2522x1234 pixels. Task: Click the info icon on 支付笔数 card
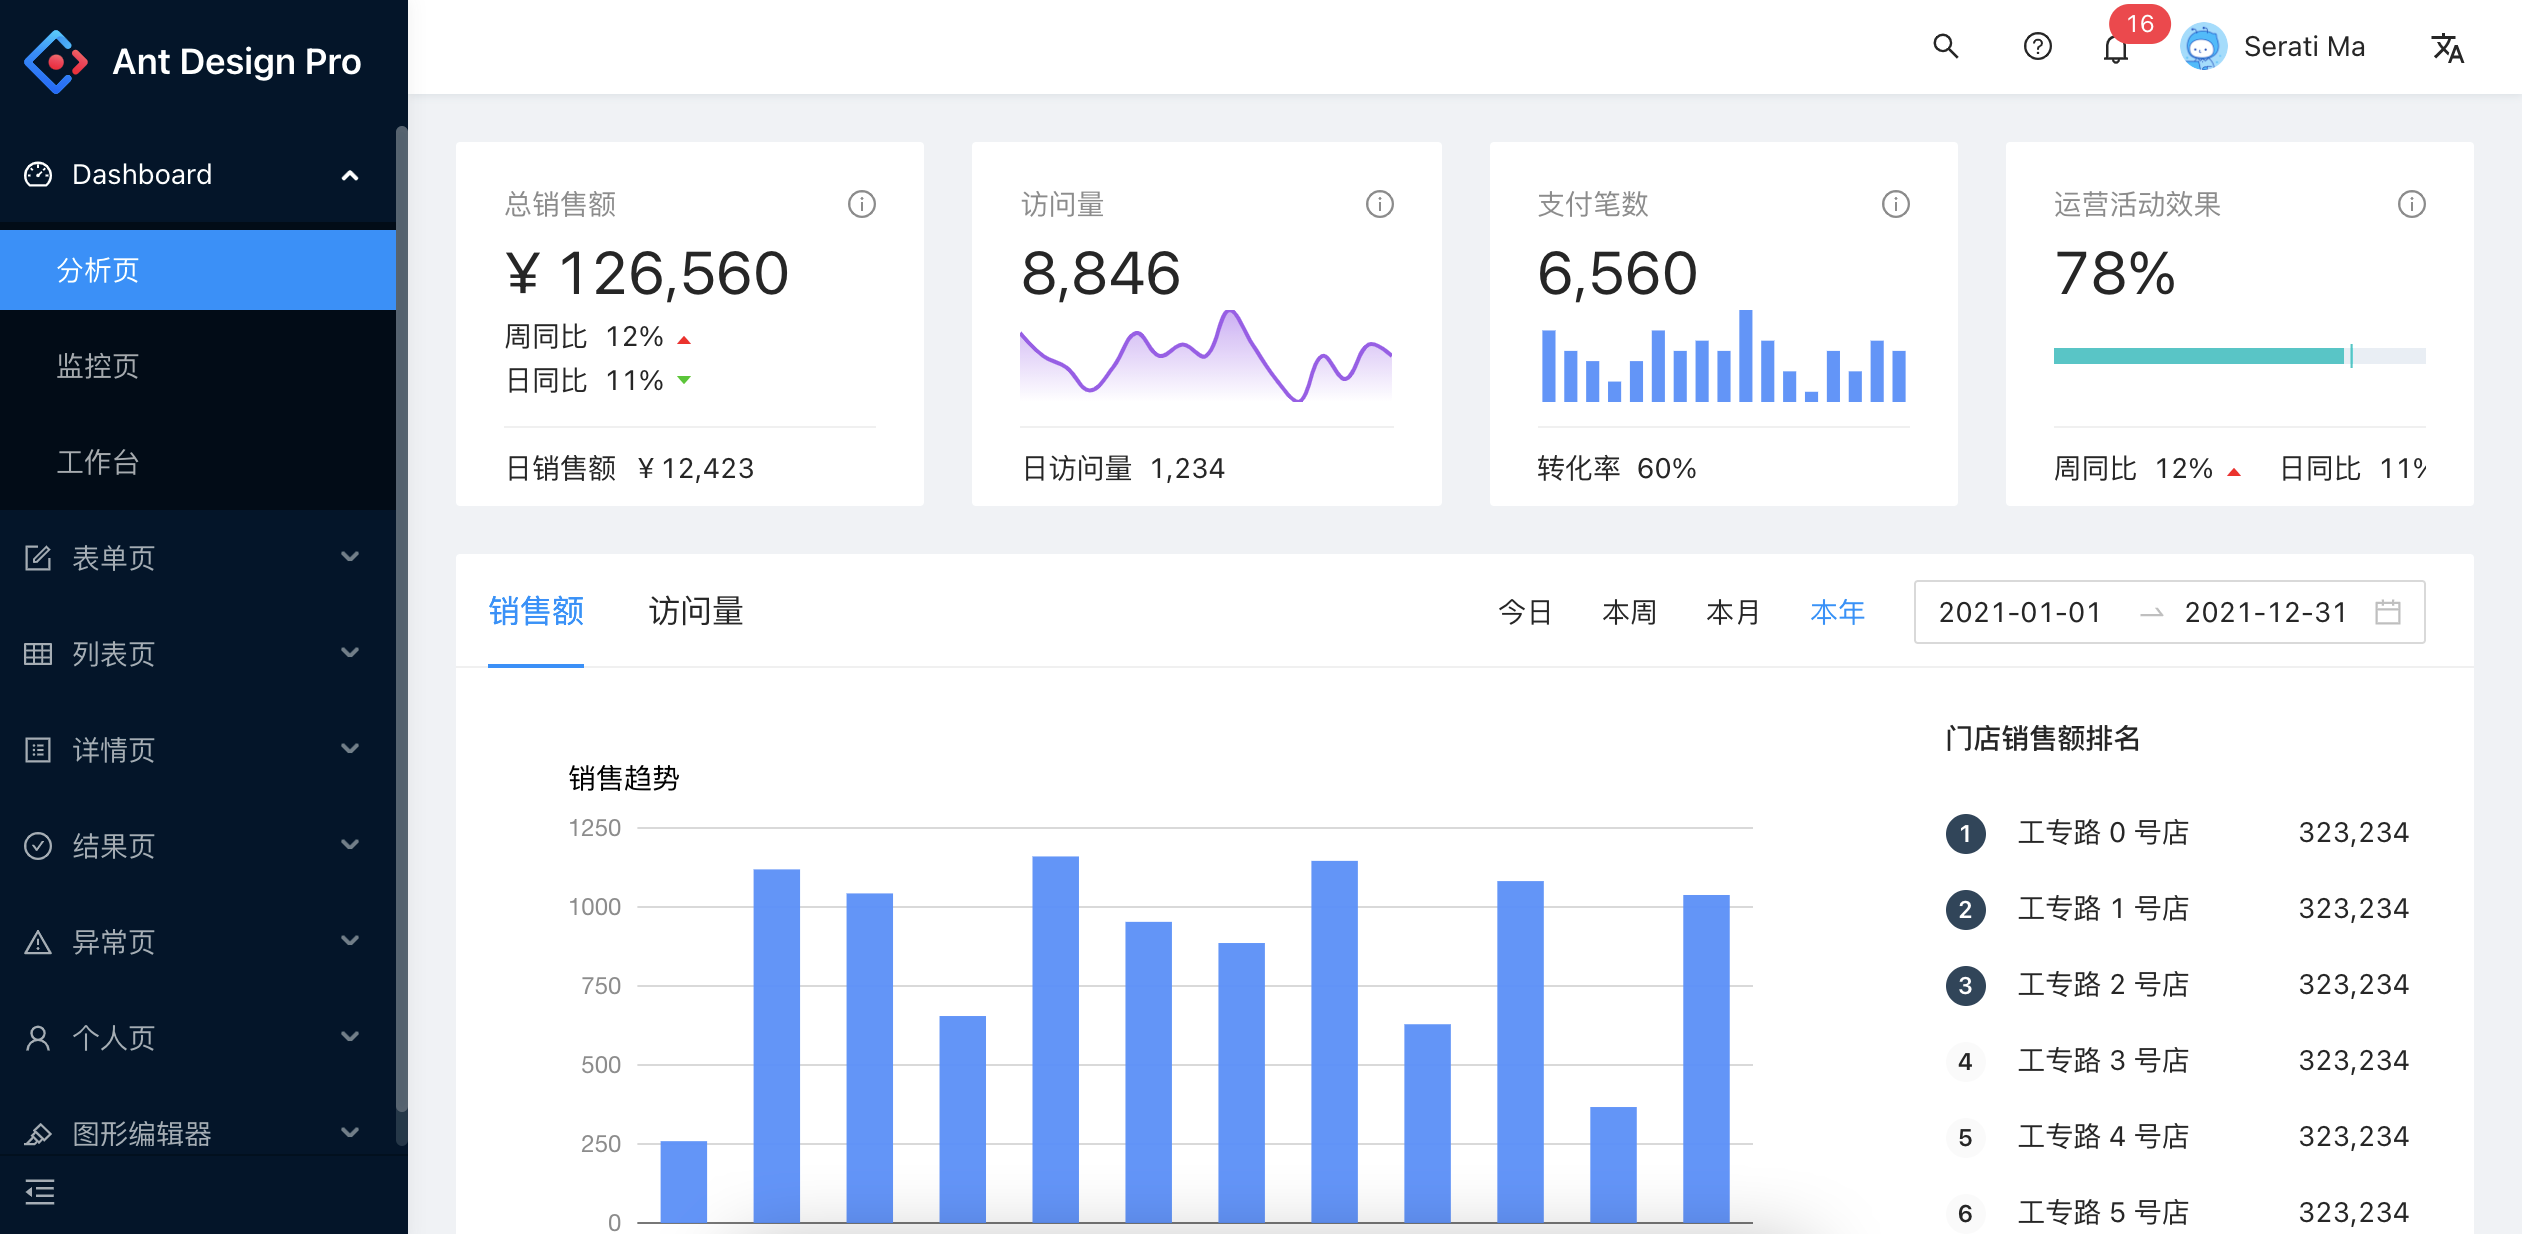[1895, 204]
